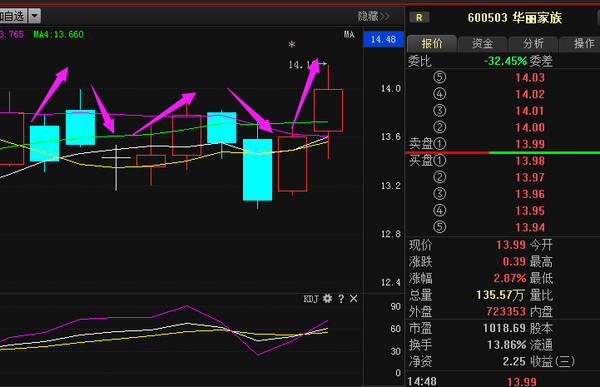Select the buy level 5 circled icon
600x387 pixels.
[440, 227]
